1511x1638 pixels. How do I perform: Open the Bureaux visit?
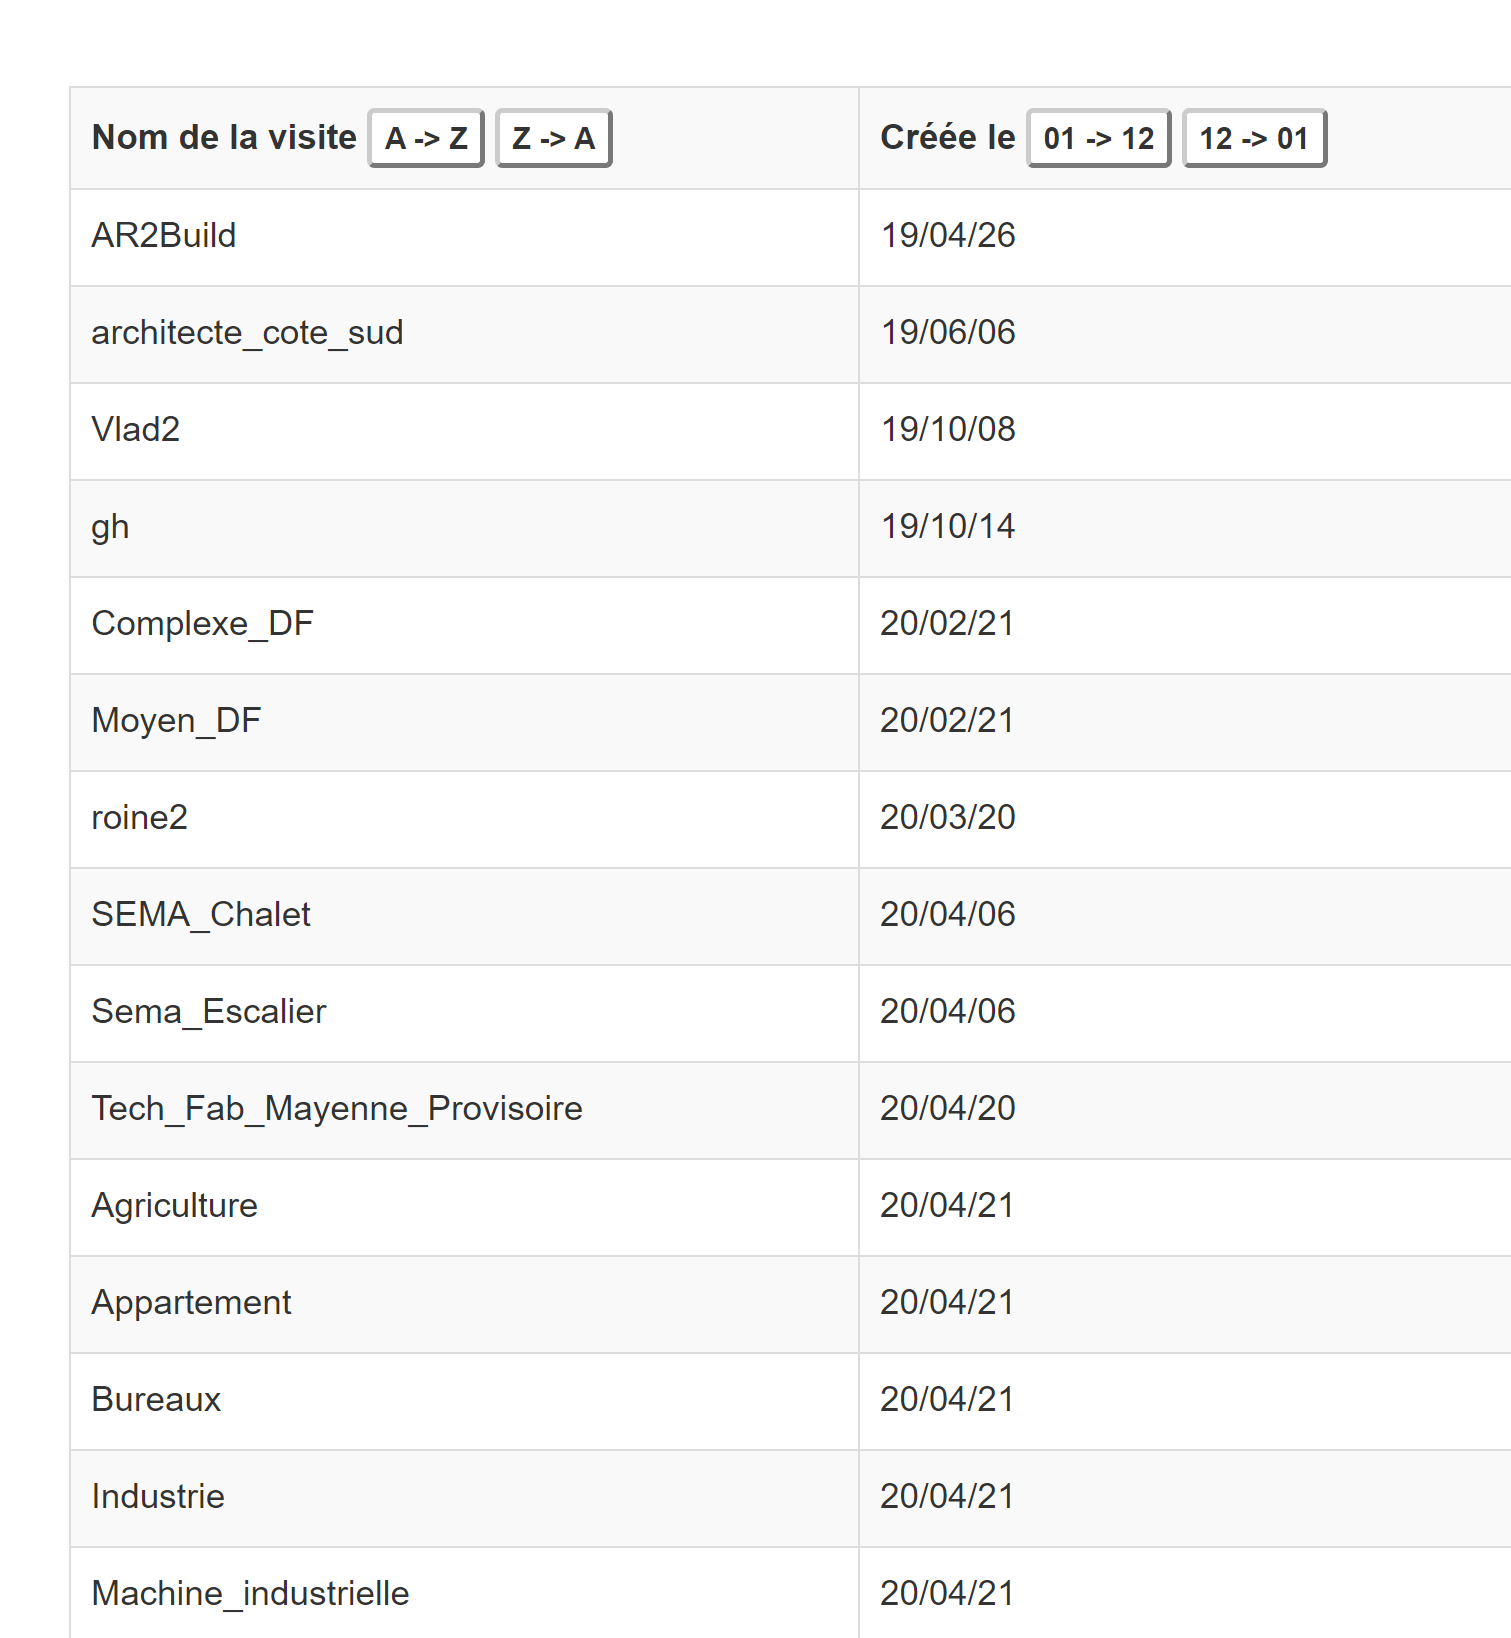pyautogui.click(x=156, y=1400)
